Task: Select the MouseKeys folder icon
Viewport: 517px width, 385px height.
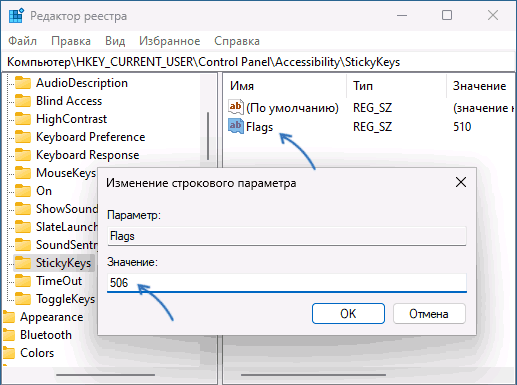Action: (x=23, y=173)
